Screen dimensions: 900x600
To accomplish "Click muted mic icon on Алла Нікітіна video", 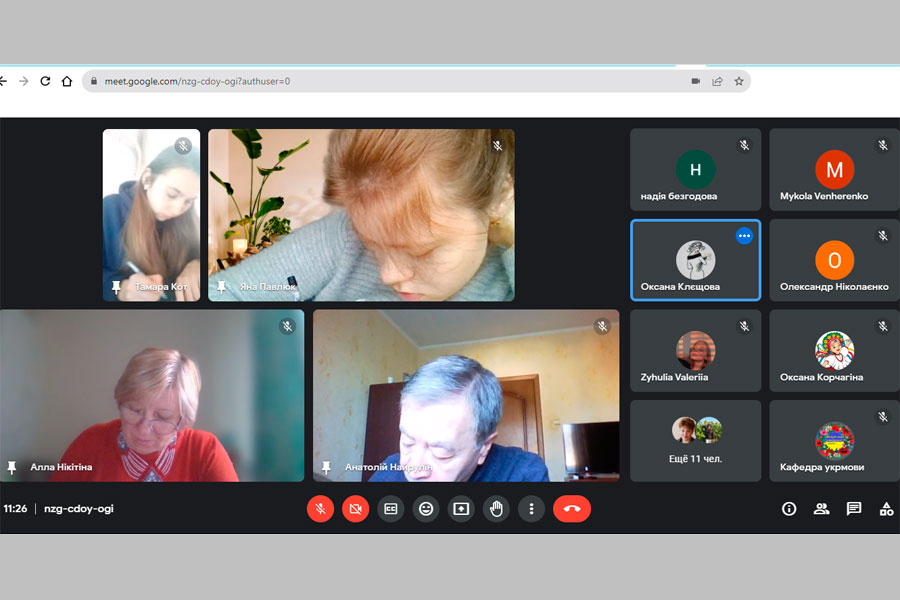I will point(288,327).
